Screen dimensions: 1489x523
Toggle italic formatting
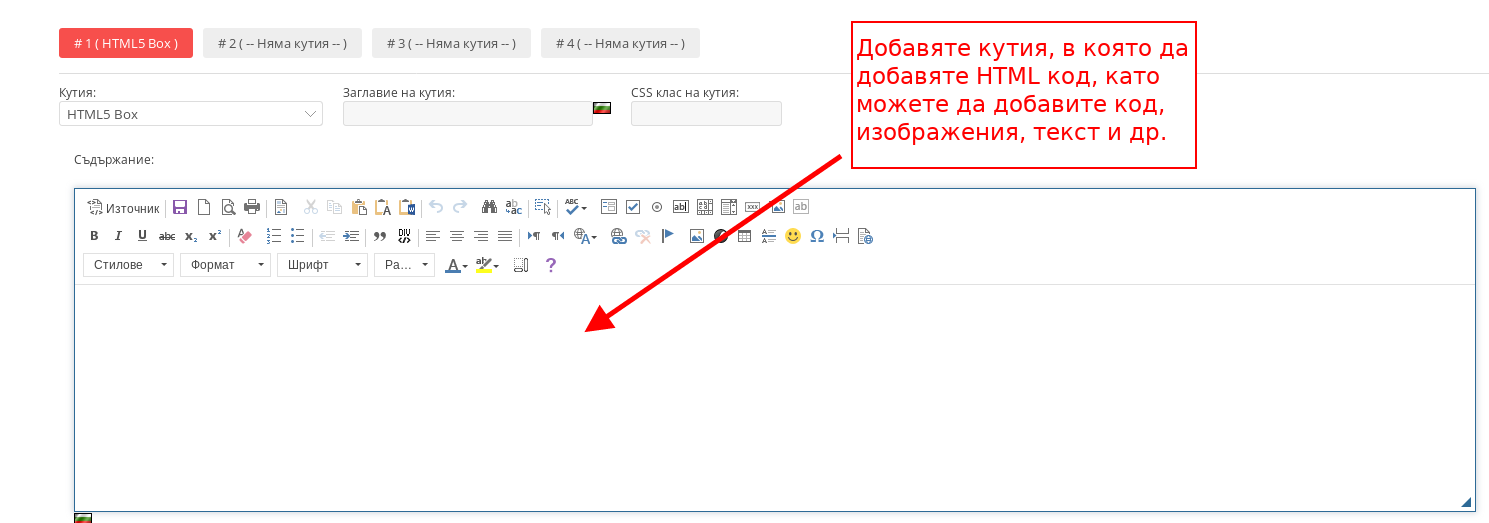click(x=118, y=236)
